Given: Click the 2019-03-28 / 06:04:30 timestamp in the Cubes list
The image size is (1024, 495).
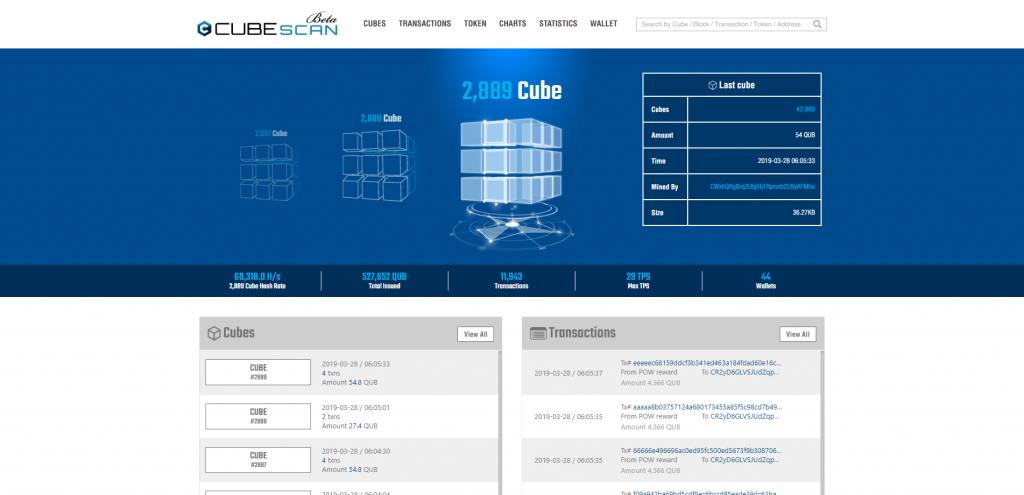Looking at the screenshot, I should pyautogui.click(x=355, y=451).
